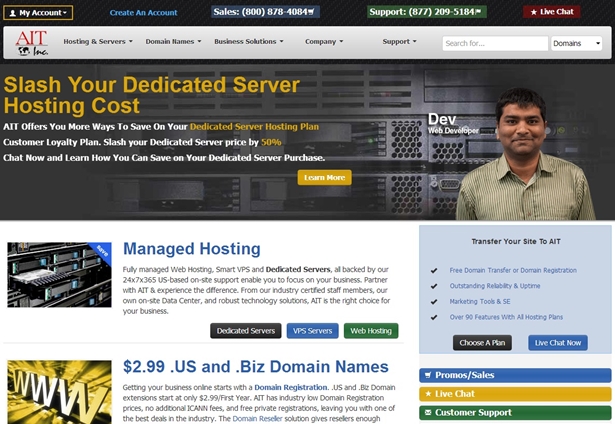Click the Transfer Your Site To AIT title
Screen dimensions: 615x424
tap(516, 242)
